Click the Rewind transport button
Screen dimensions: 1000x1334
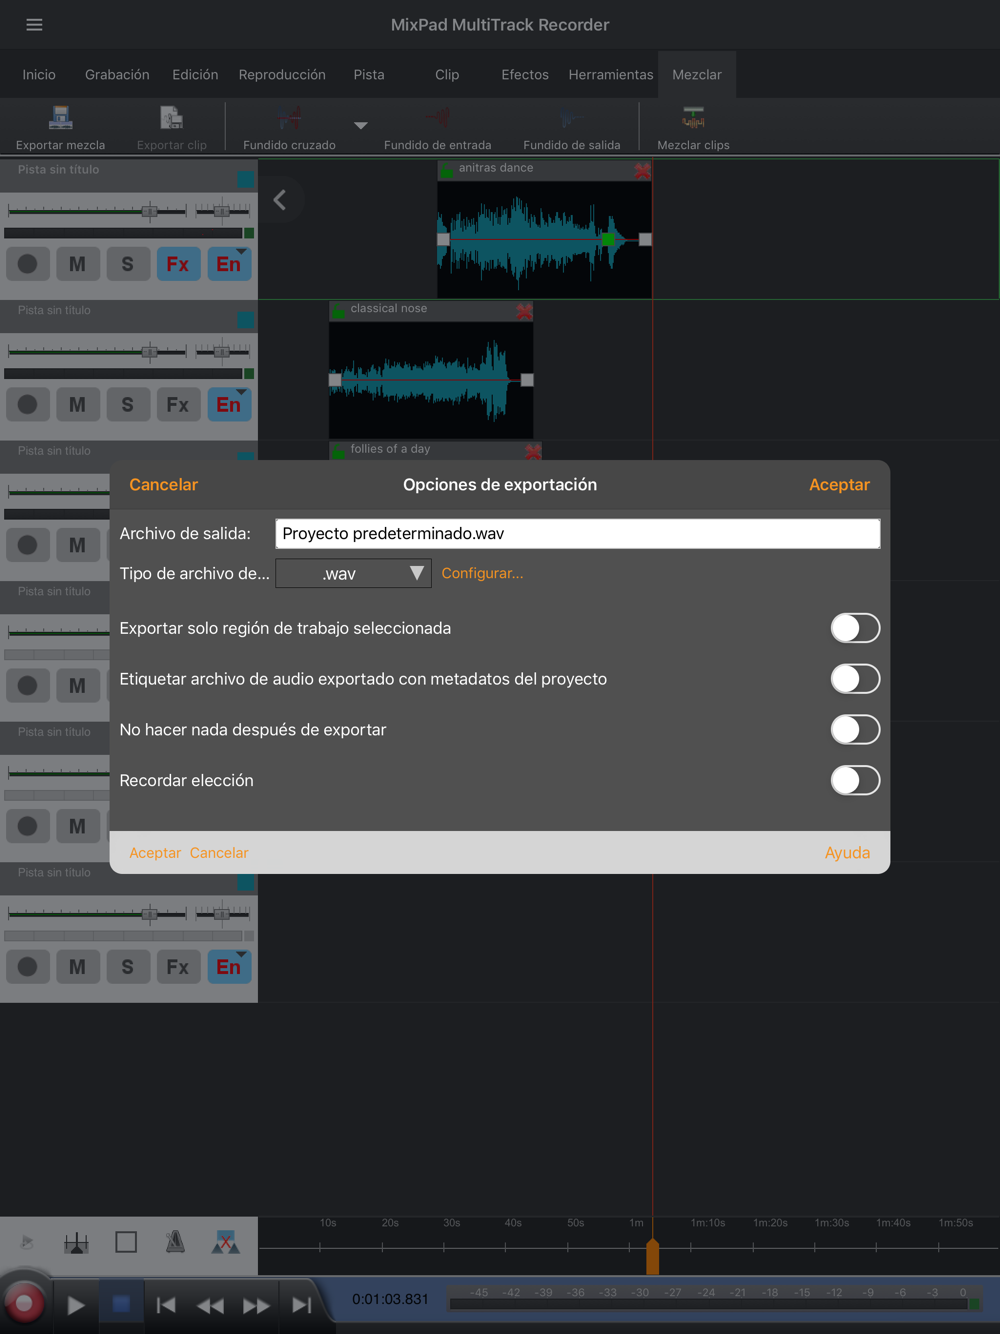tap(210, 1305)
